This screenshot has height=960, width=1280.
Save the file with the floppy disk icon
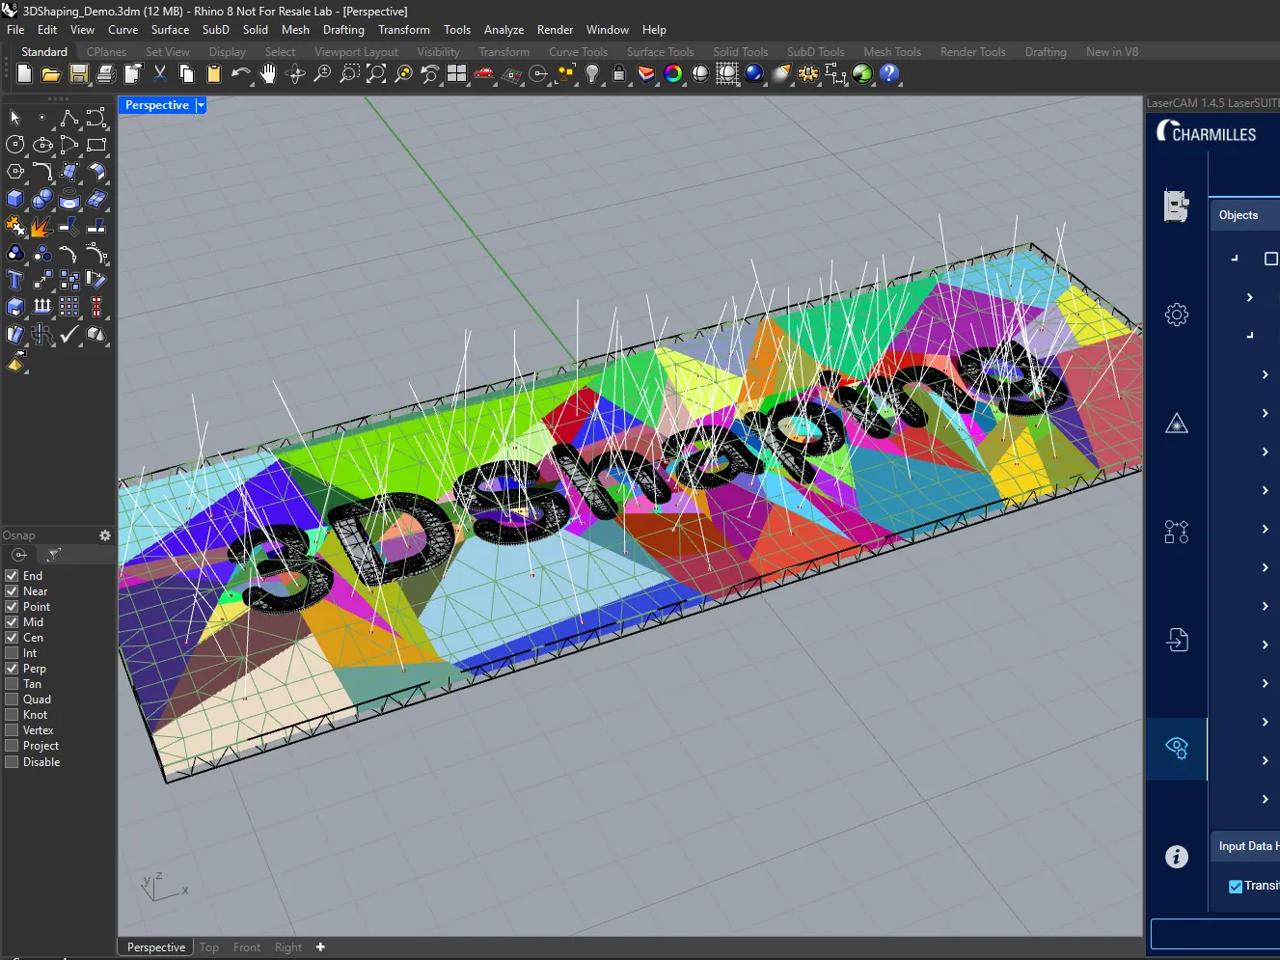click(78, 74)
